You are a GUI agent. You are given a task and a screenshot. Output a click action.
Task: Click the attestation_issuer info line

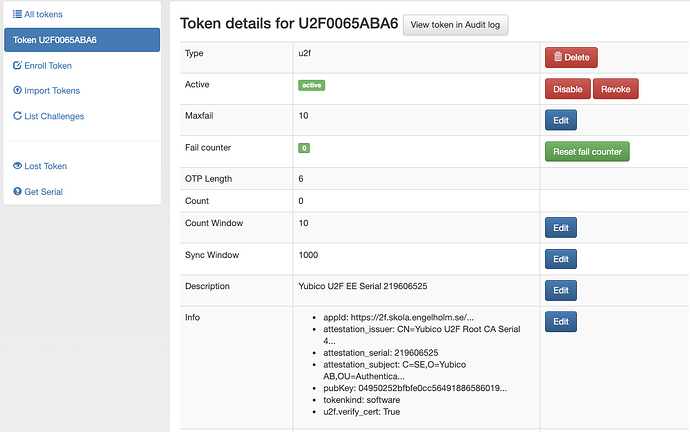[422, 335]
